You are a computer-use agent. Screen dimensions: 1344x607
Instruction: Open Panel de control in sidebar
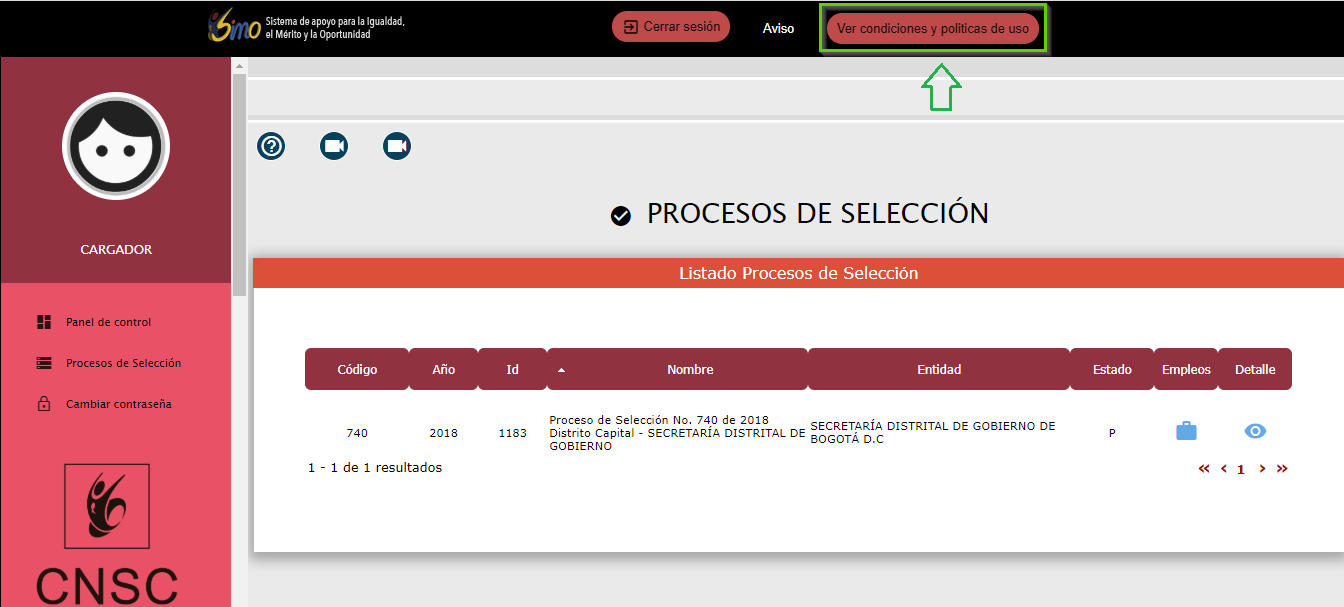click(108, 322)
